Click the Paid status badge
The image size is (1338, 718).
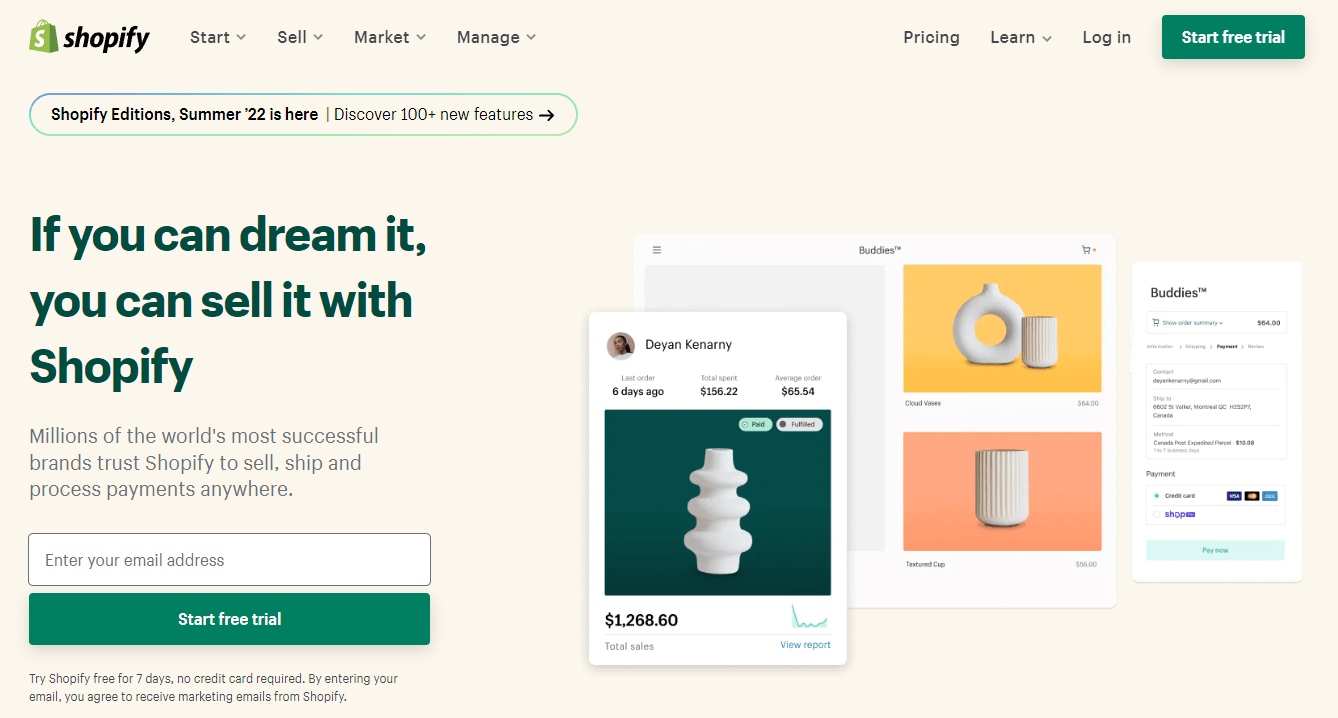point(755,424)
